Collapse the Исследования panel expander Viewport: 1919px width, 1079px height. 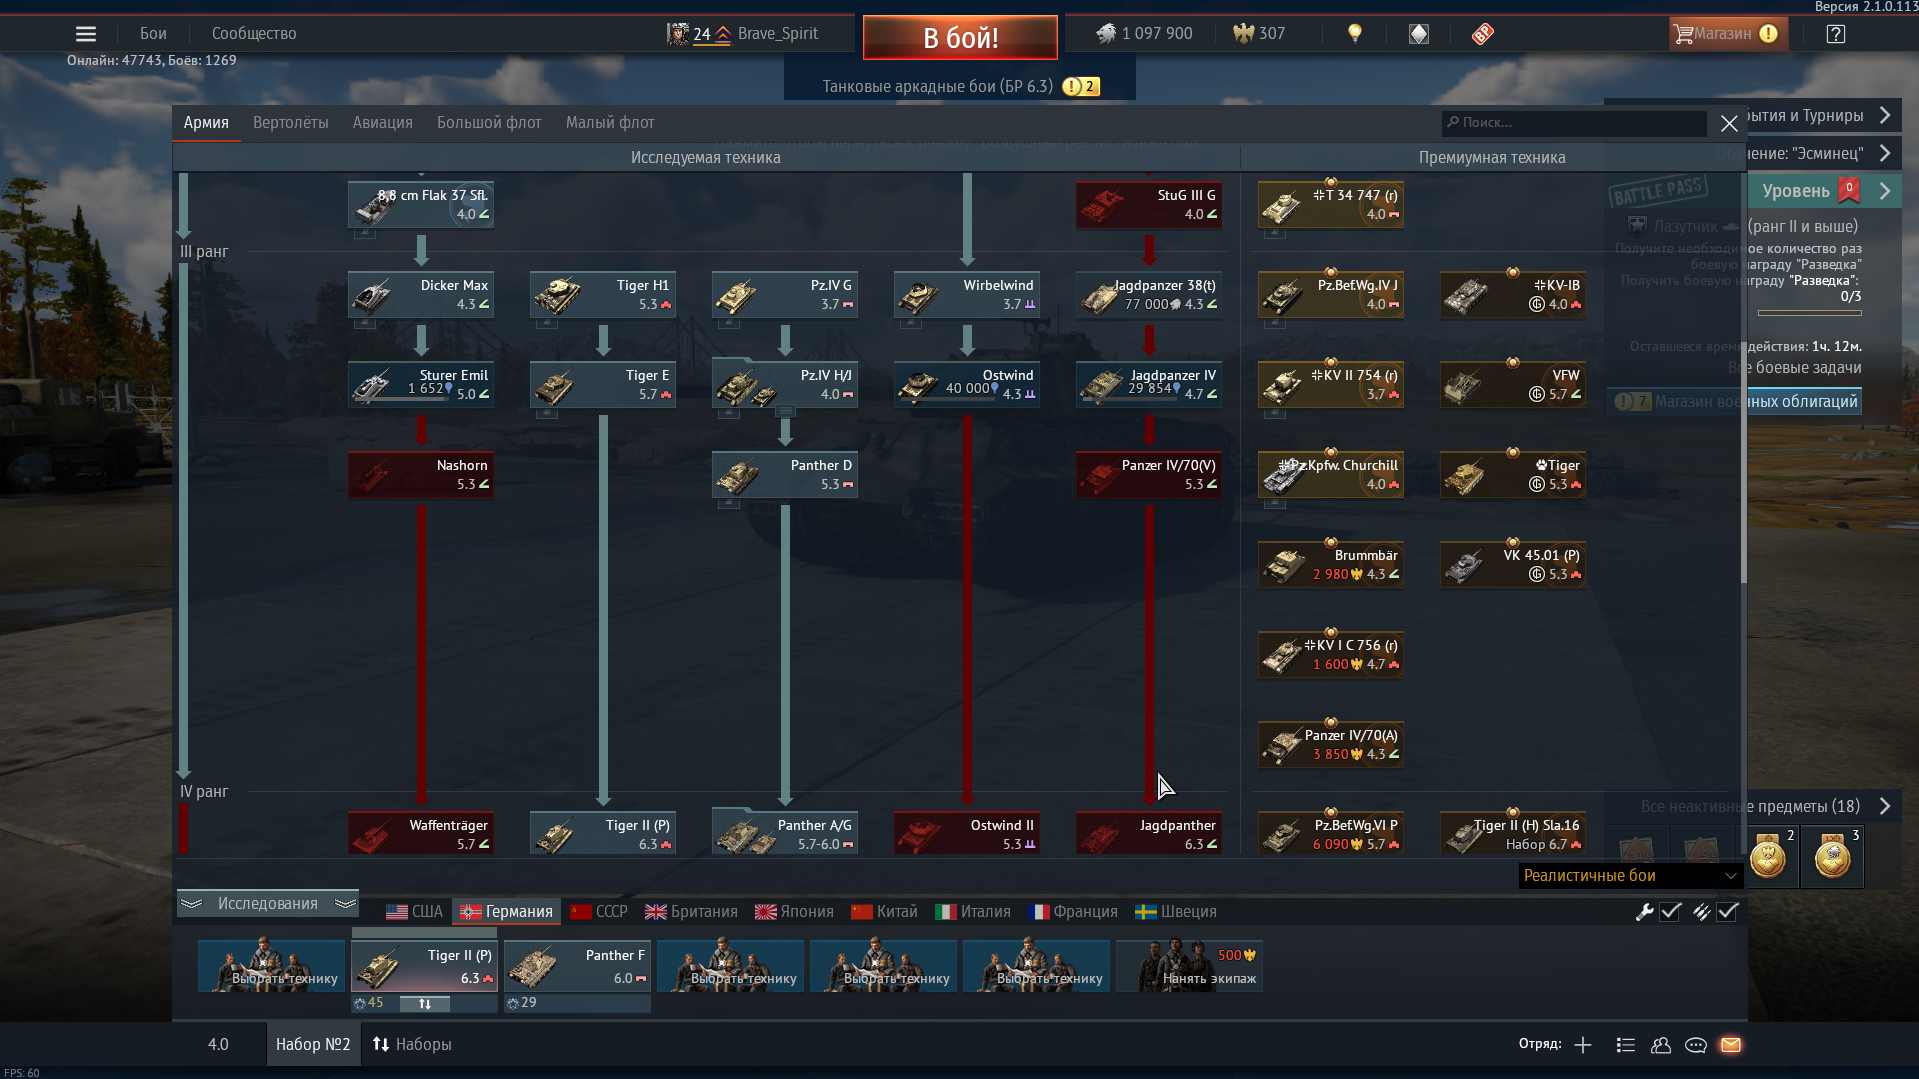[268, 903]
